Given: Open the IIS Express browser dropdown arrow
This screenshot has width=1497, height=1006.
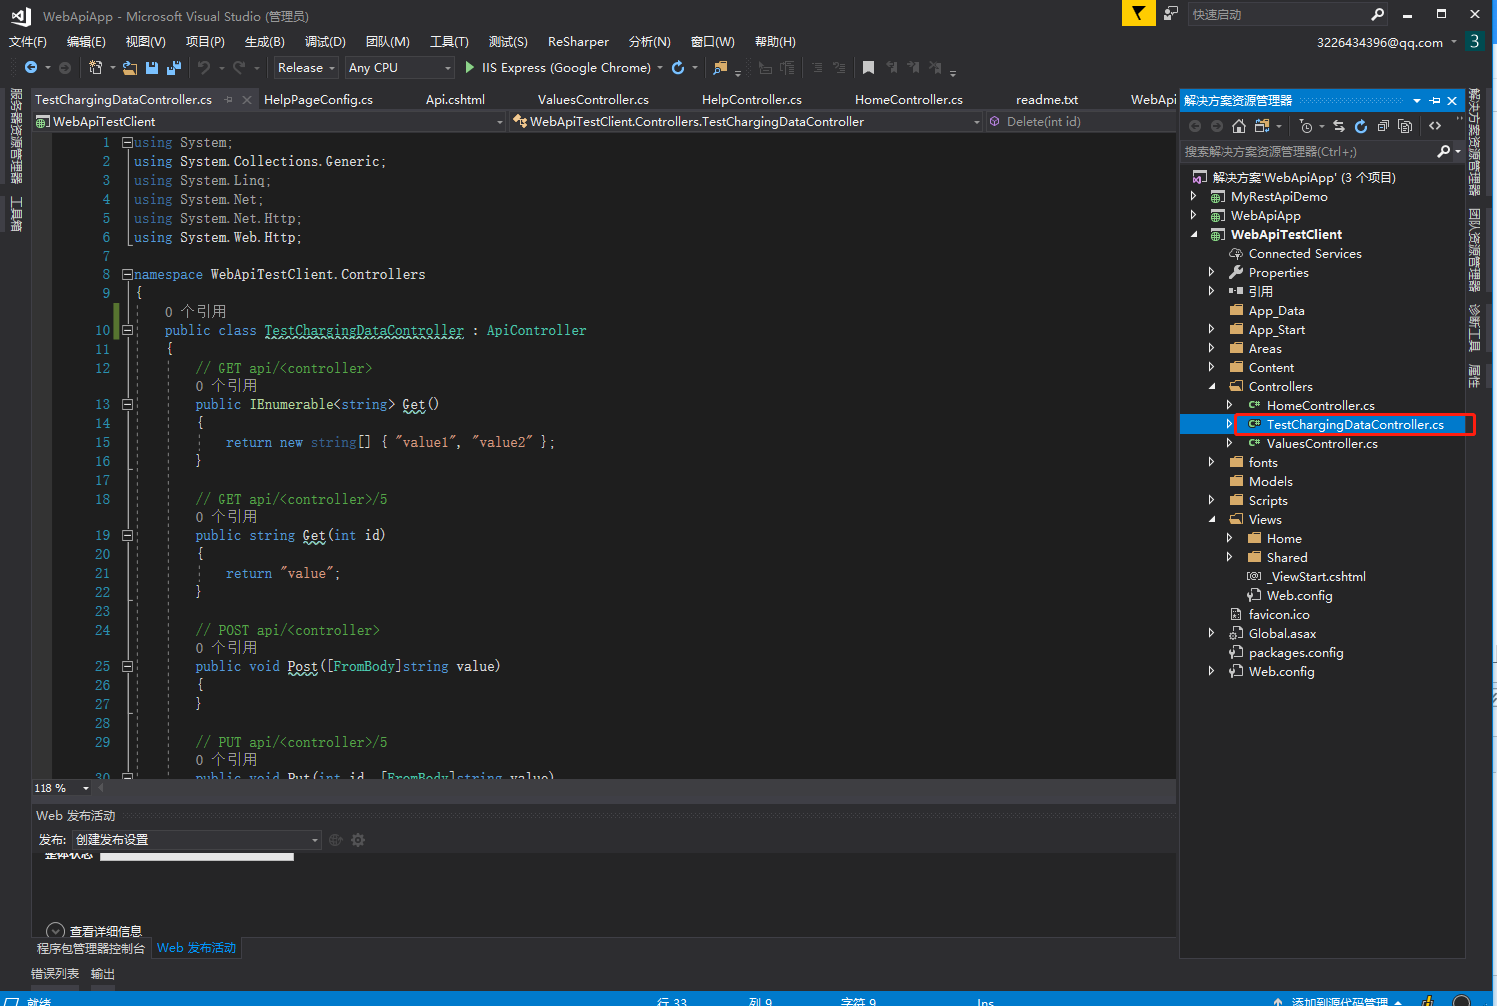Looking at the screenshot, I should 660,68.
